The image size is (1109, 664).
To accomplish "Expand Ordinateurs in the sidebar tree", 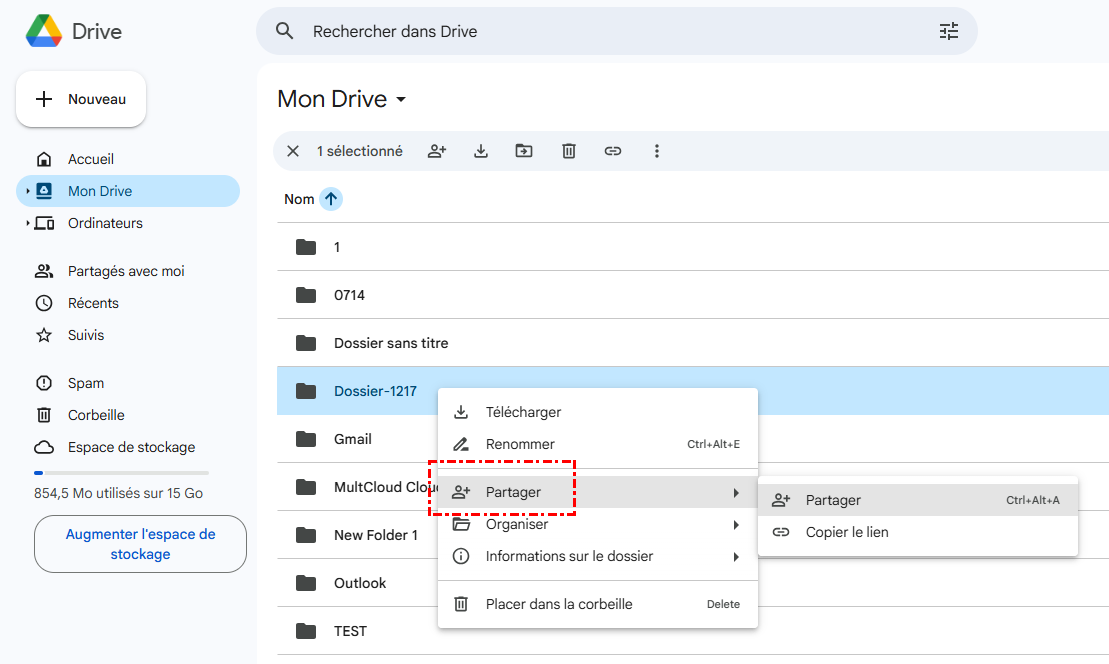I will click(x=27, y=223).
